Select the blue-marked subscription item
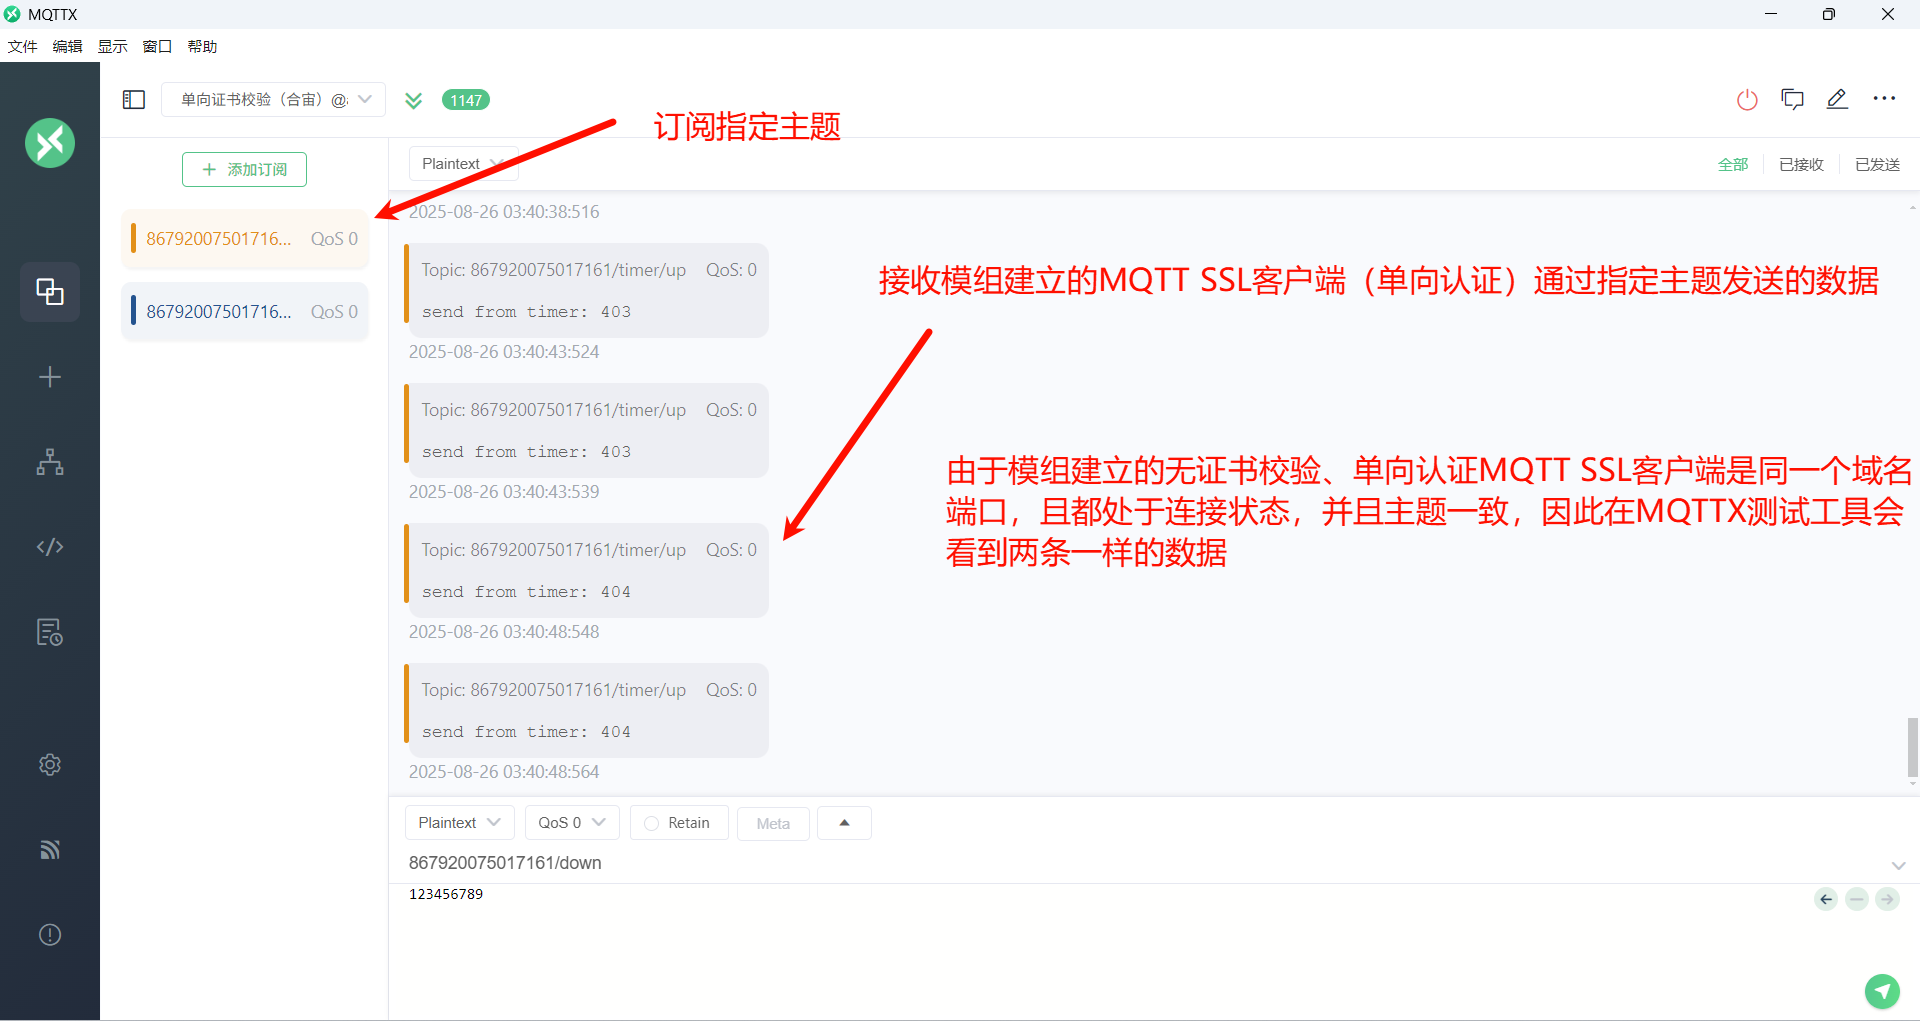1920x1021 pixels. tap(245, 312)
